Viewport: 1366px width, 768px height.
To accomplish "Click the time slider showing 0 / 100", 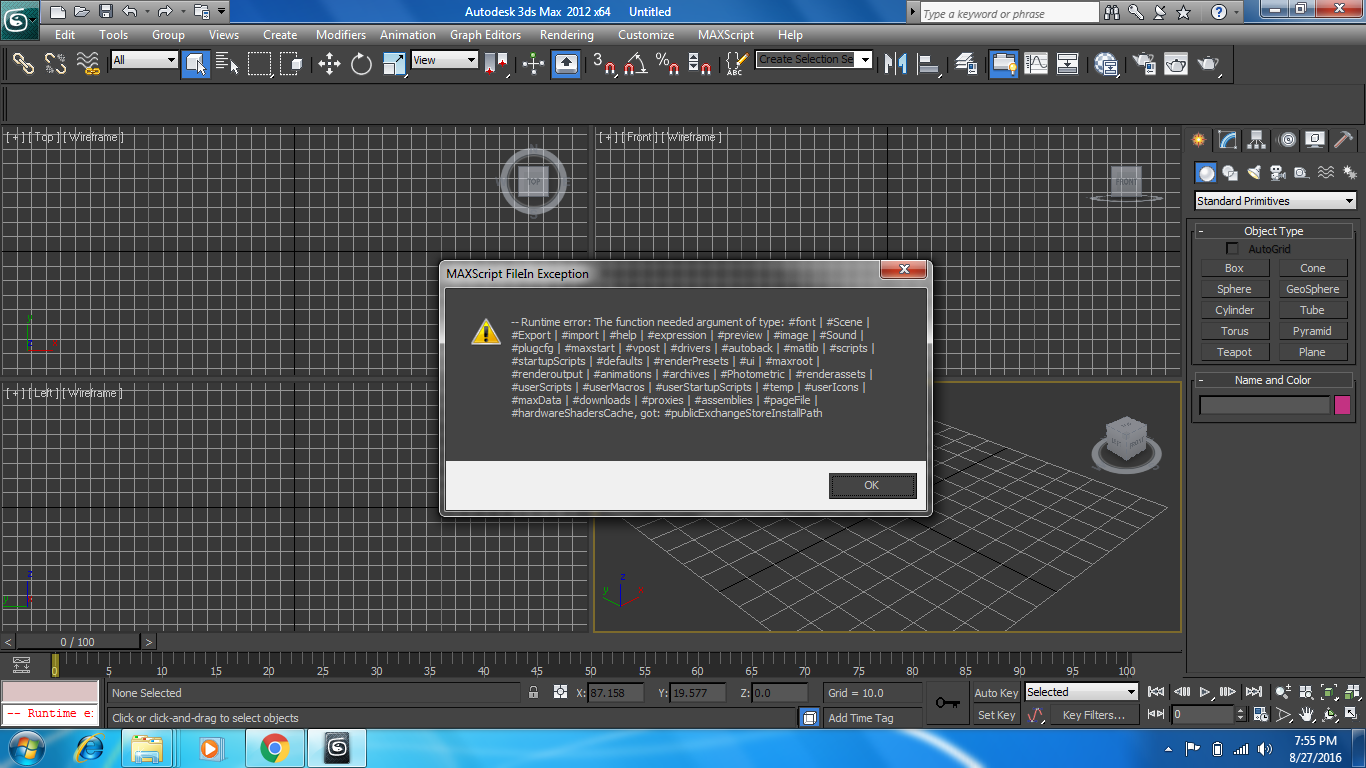I will [x=78, y=642].
